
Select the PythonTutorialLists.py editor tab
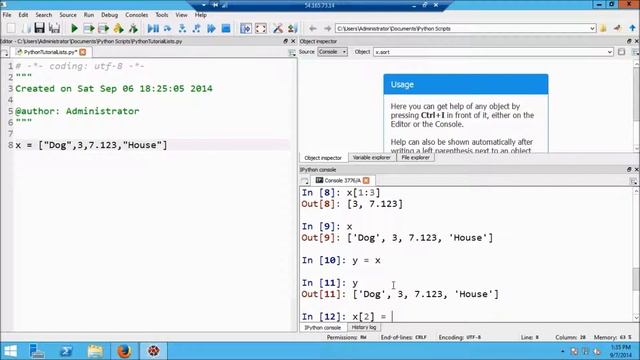[50, 52]
